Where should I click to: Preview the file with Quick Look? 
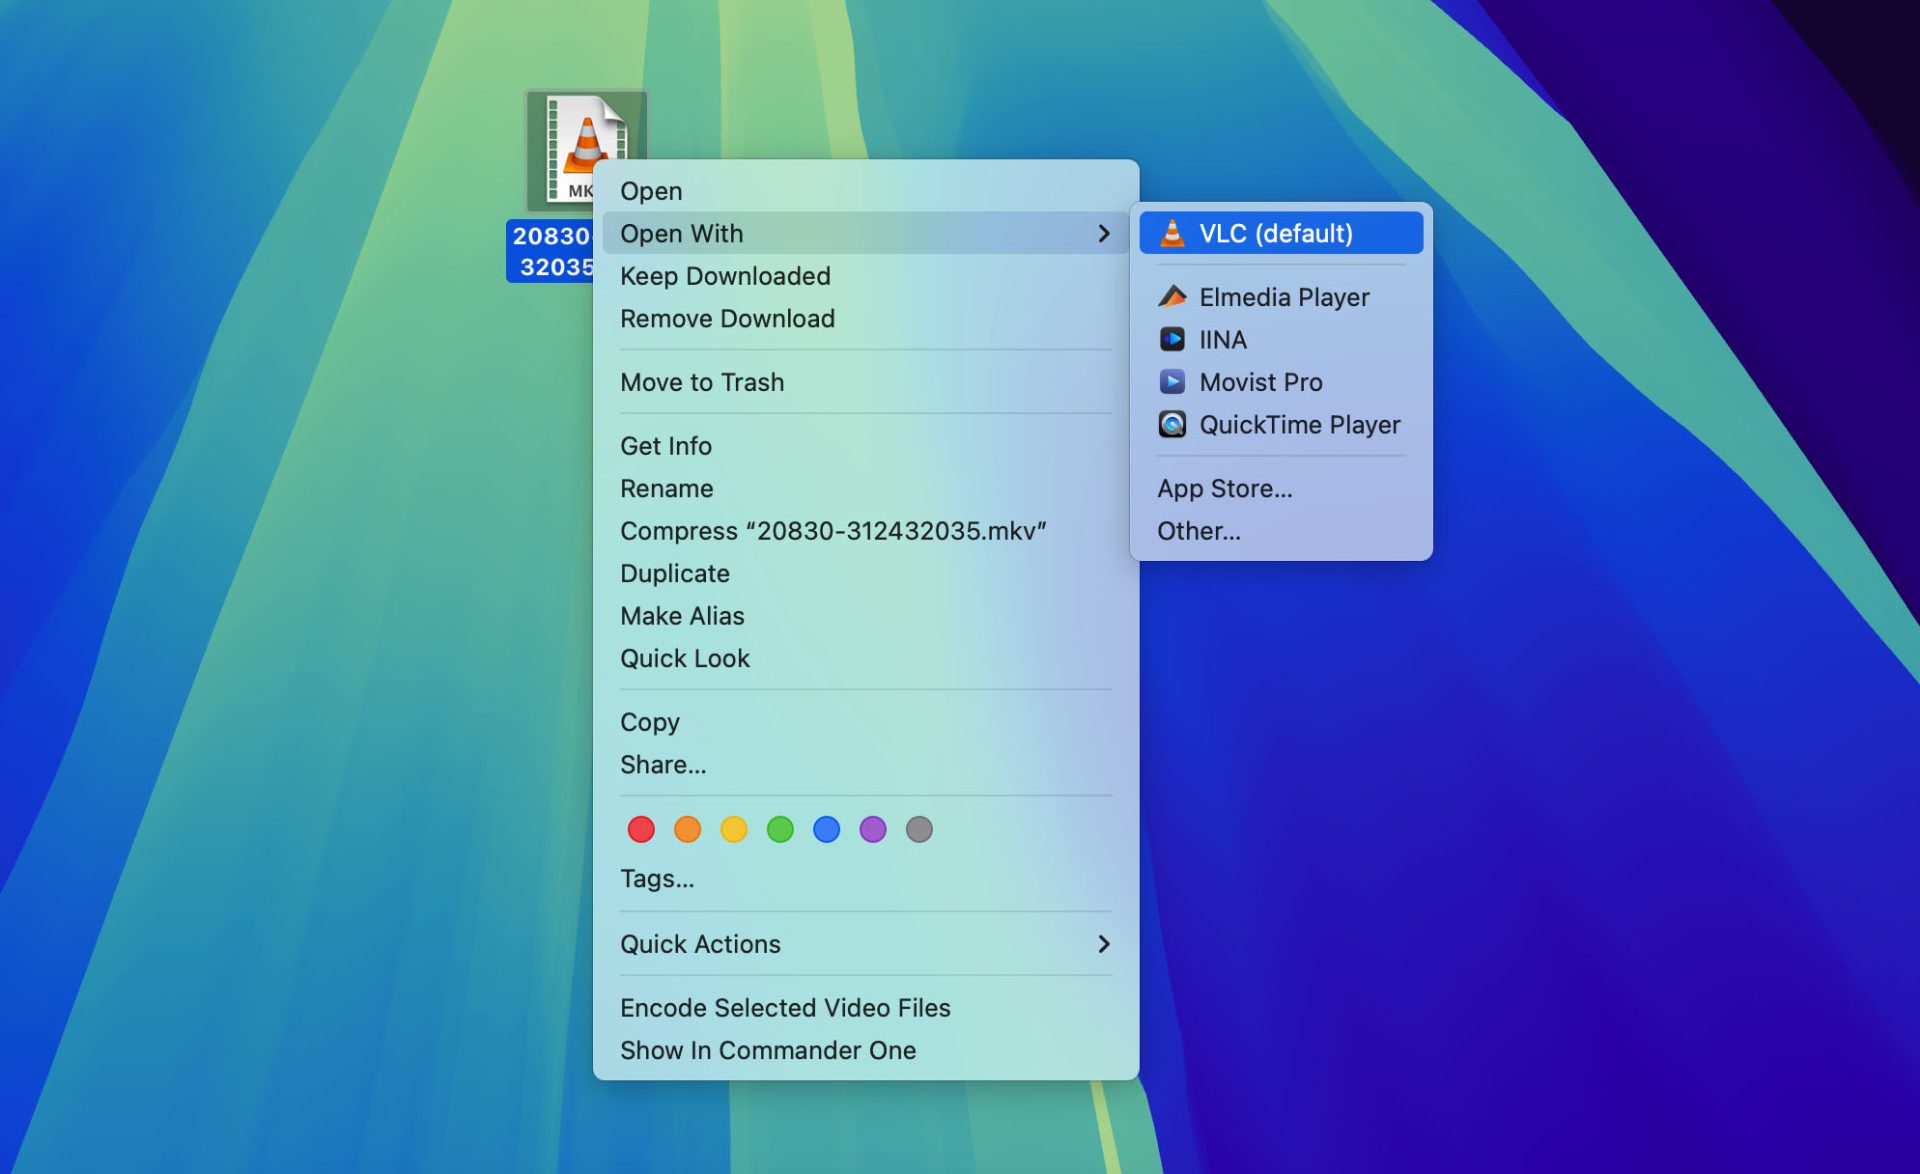tap(686, 657)
